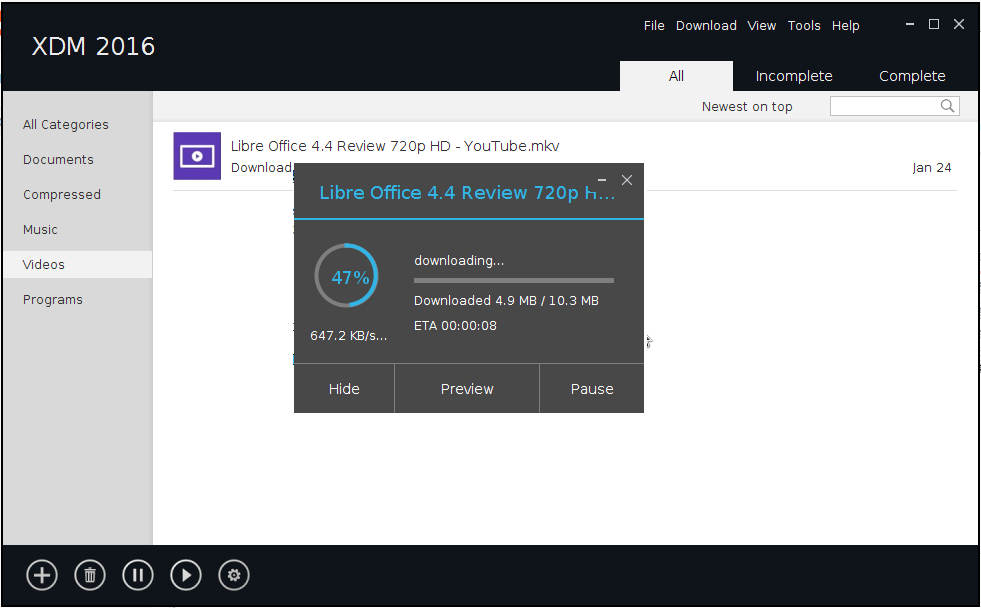This screenshot has height=608, width=981.
Task: Select the Libre Office 4.4 Review download entry
Action: pyautogui.click(x=565, y=156)
